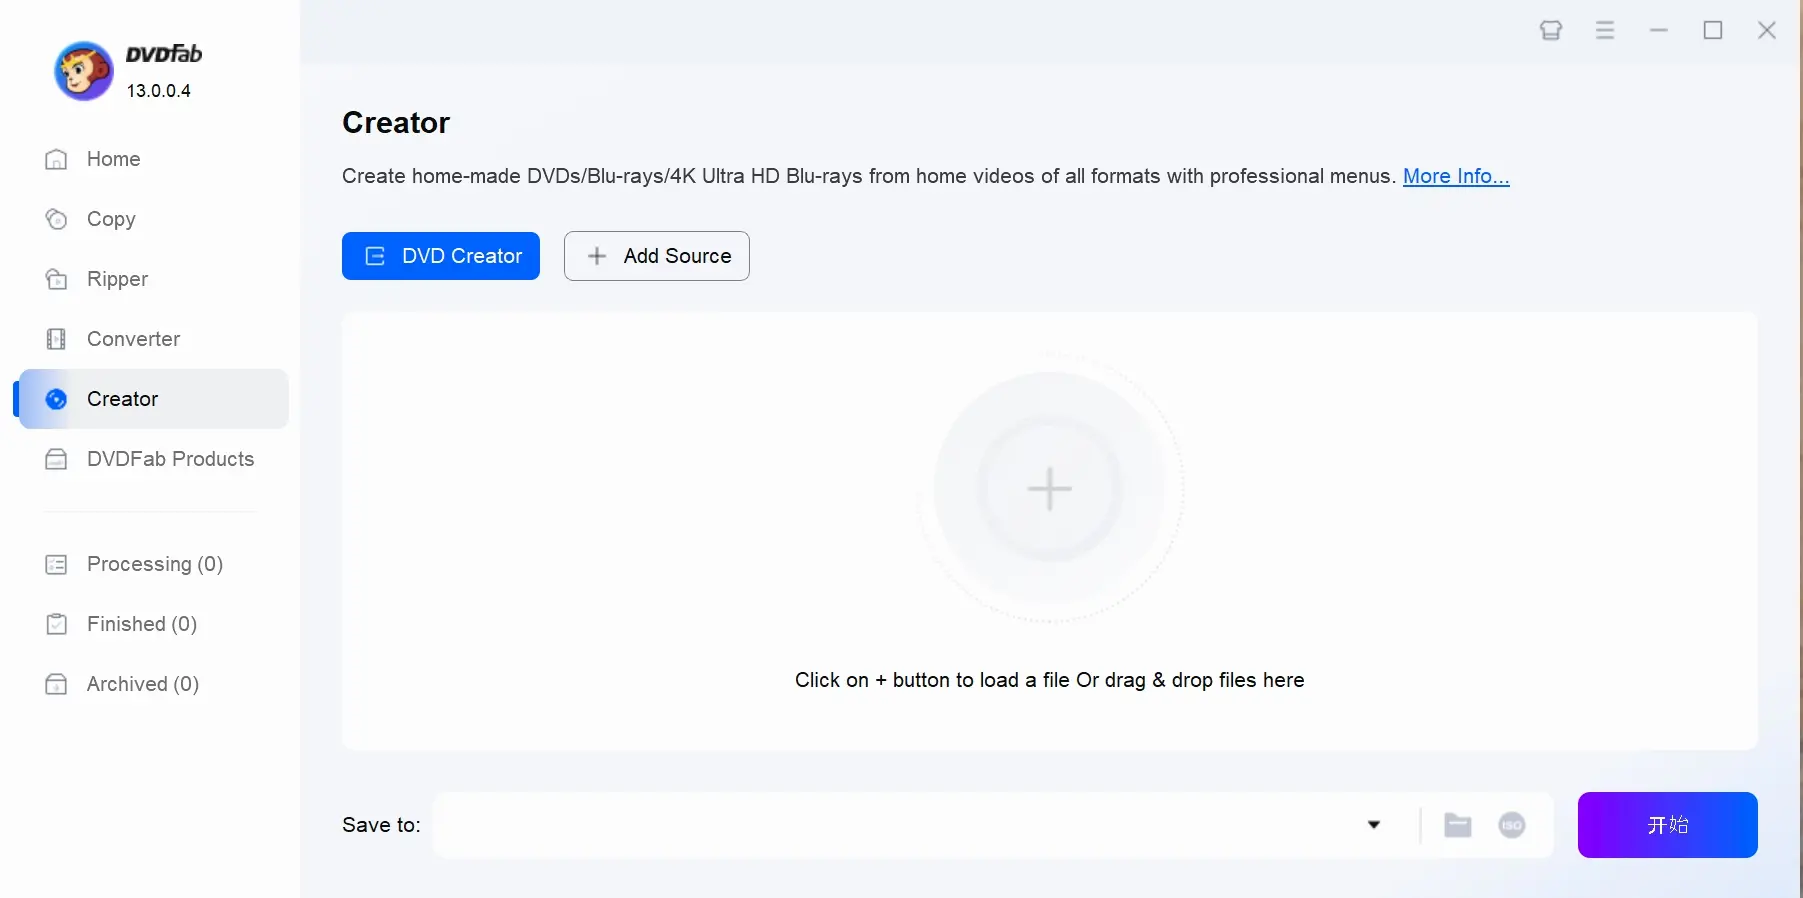
Task: Open the hamburger main menu icon
Action: (1605, 30)
